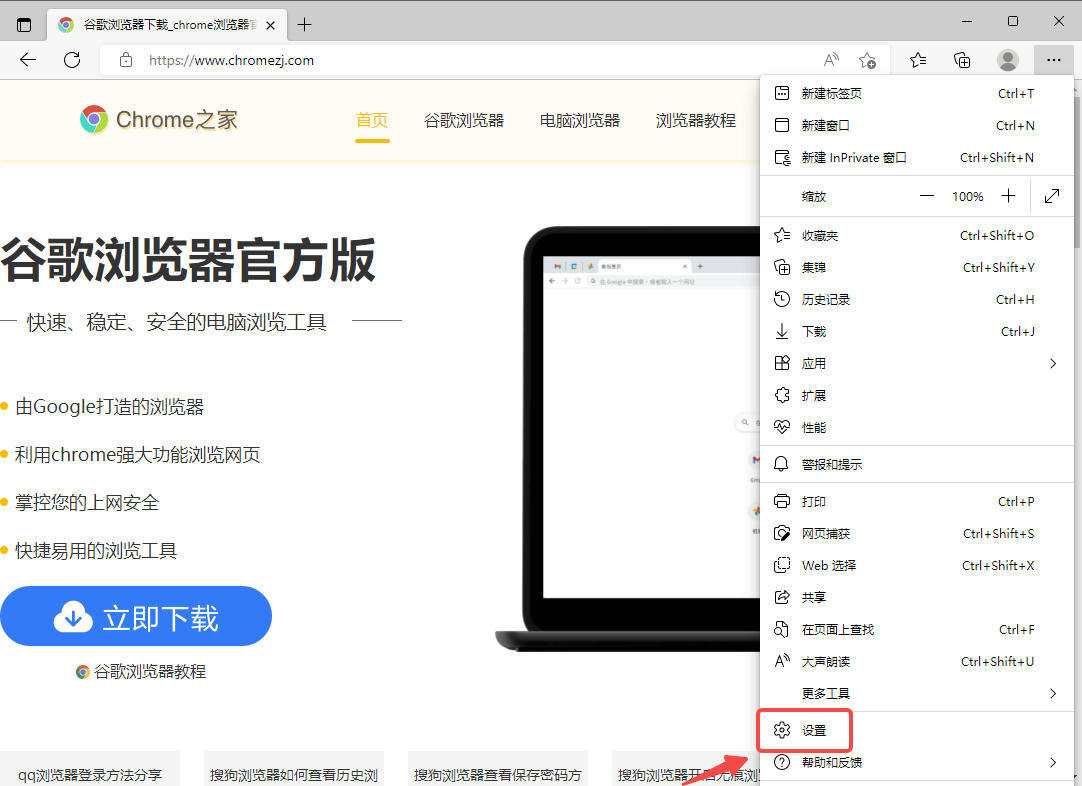Open 收藏夹 from the menu
The height and width of the screenshot is (786, 1082).
click(916, 235)
